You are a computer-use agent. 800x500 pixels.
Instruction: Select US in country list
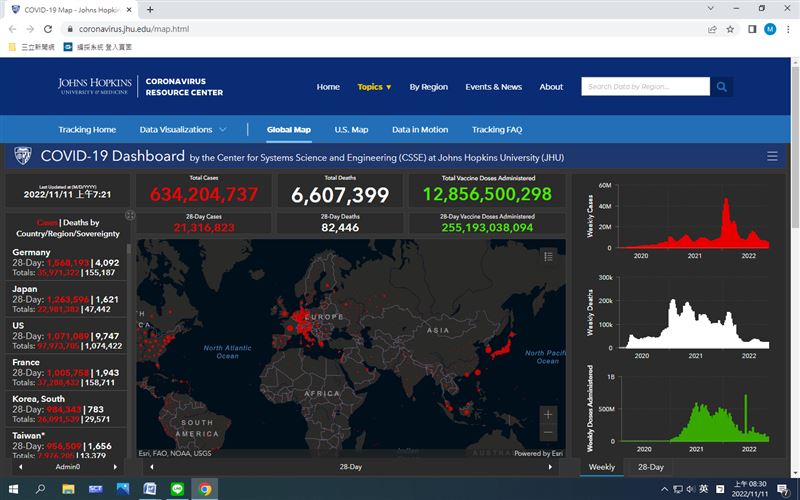(66, 336)
